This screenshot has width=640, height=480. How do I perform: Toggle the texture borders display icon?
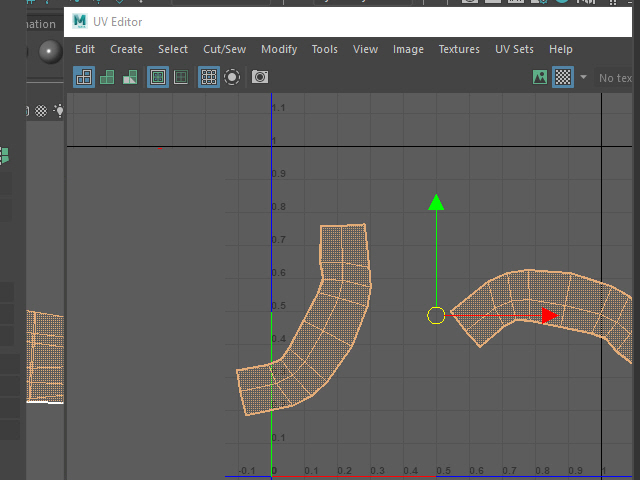click(x=157, y=77)
